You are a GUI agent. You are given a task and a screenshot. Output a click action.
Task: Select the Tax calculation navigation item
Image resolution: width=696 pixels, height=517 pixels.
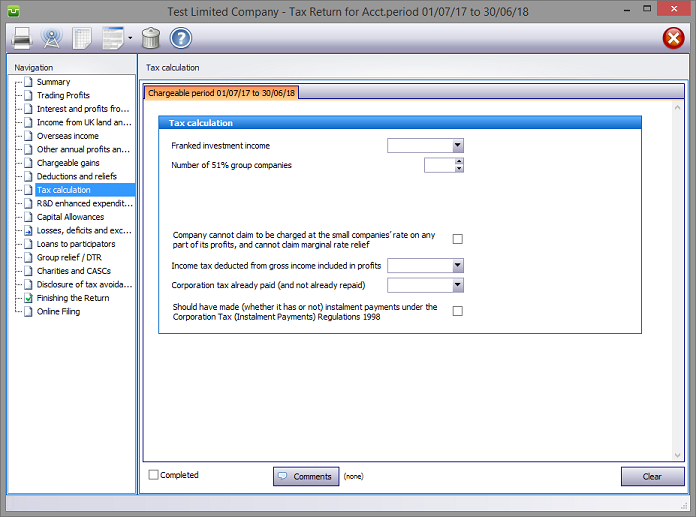click(85, 190)
